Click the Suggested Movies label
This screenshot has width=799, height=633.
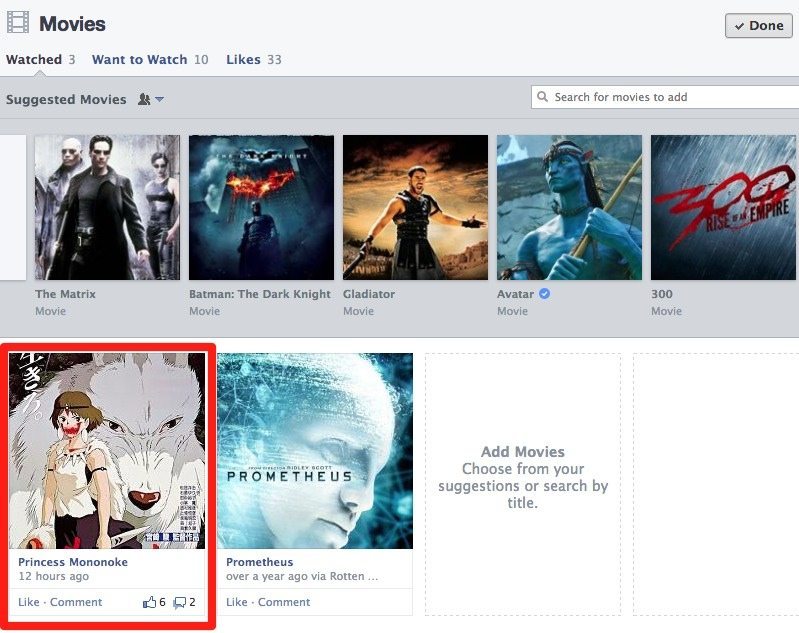pyautogui.click(x=66, y=99)
